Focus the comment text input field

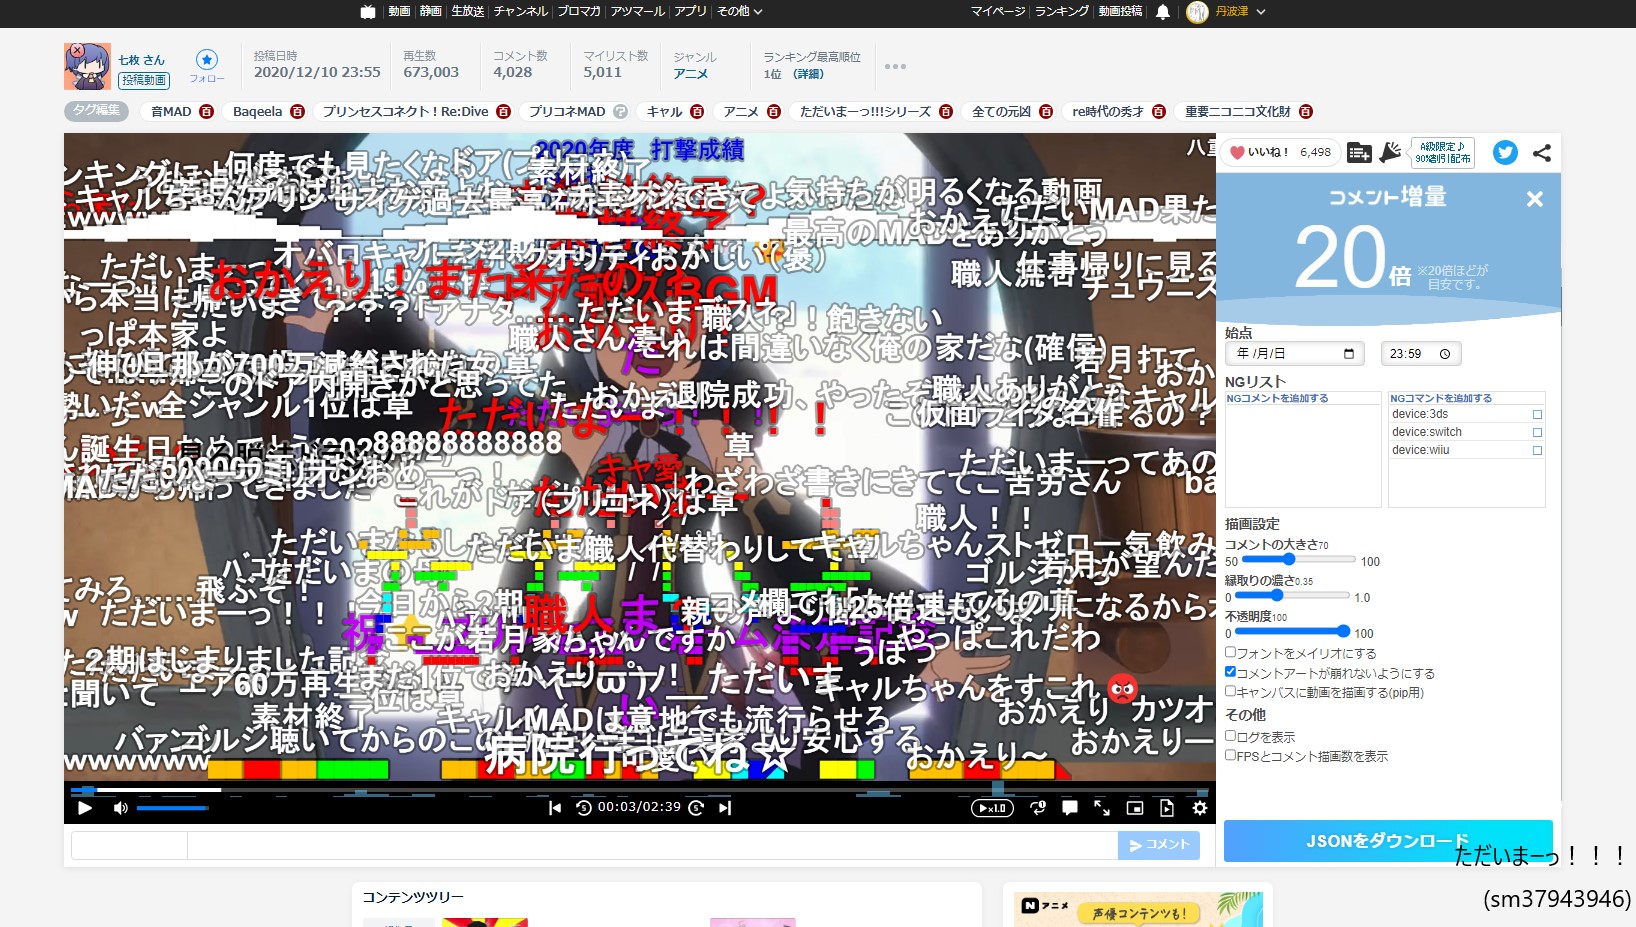[652, 845]
